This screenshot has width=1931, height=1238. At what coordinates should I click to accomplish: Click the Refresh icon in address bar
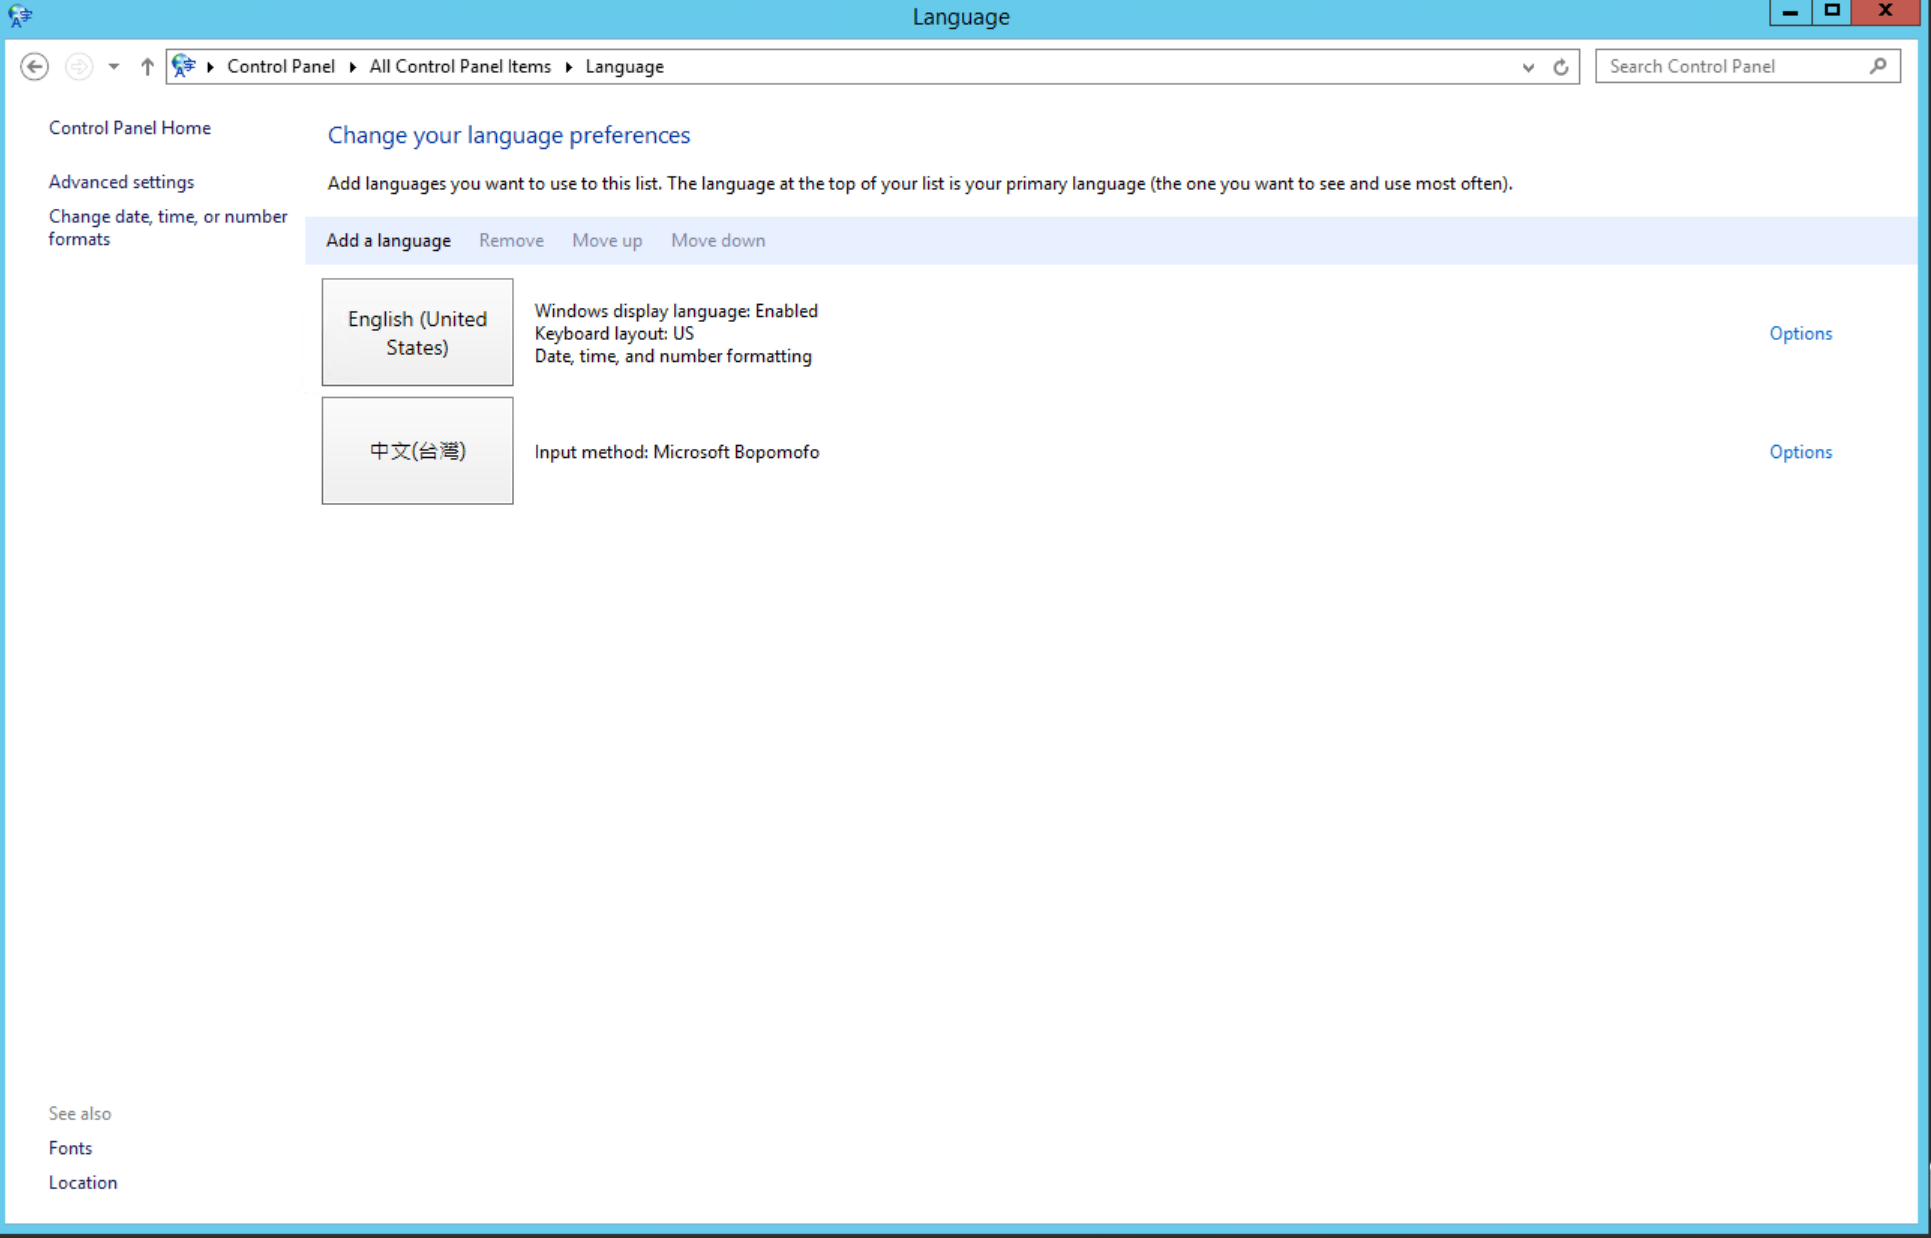(1560, 67)
